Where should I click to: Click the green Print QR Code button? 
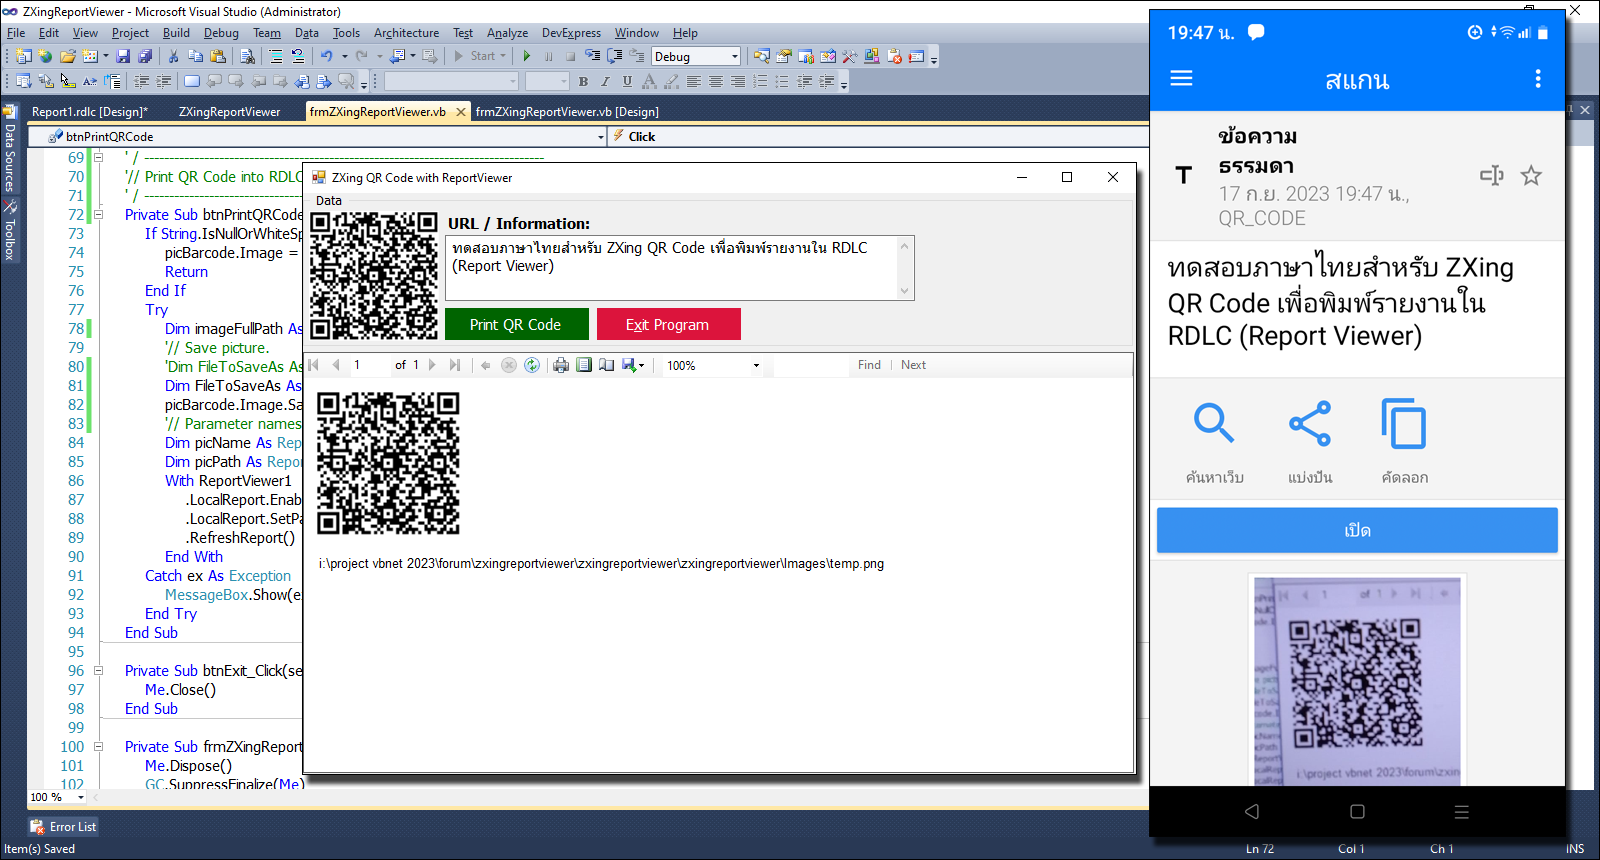pos(516,324)
